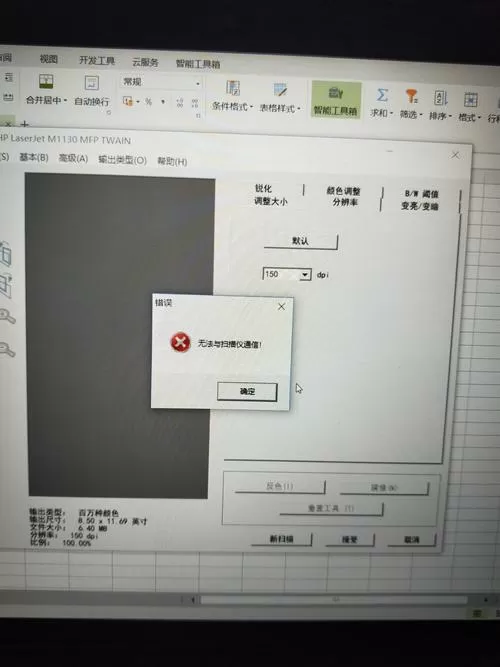Click the upper page-select icon in scanner sidebar
The image size is (500, 667).
[x=6, y=254]
